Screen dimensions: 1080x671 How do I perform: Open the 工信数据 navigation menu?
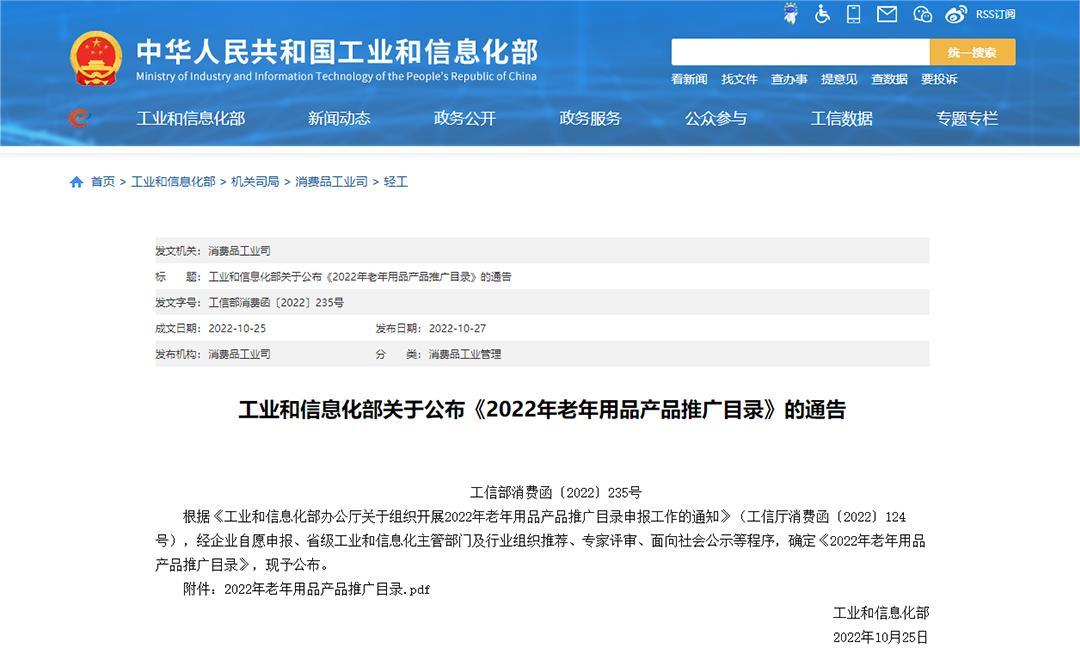coord(841,118)
